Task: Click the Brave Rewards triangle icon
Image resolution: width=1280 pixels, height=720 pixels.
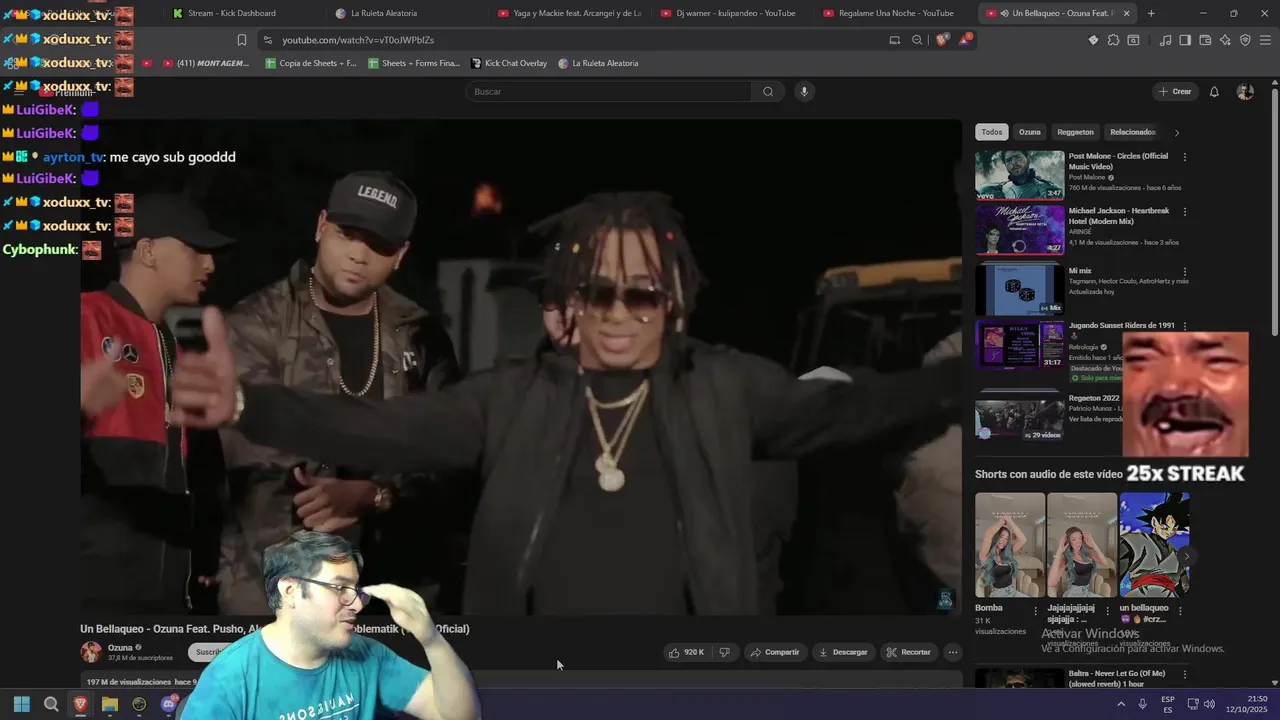Action: pos(965,40)
